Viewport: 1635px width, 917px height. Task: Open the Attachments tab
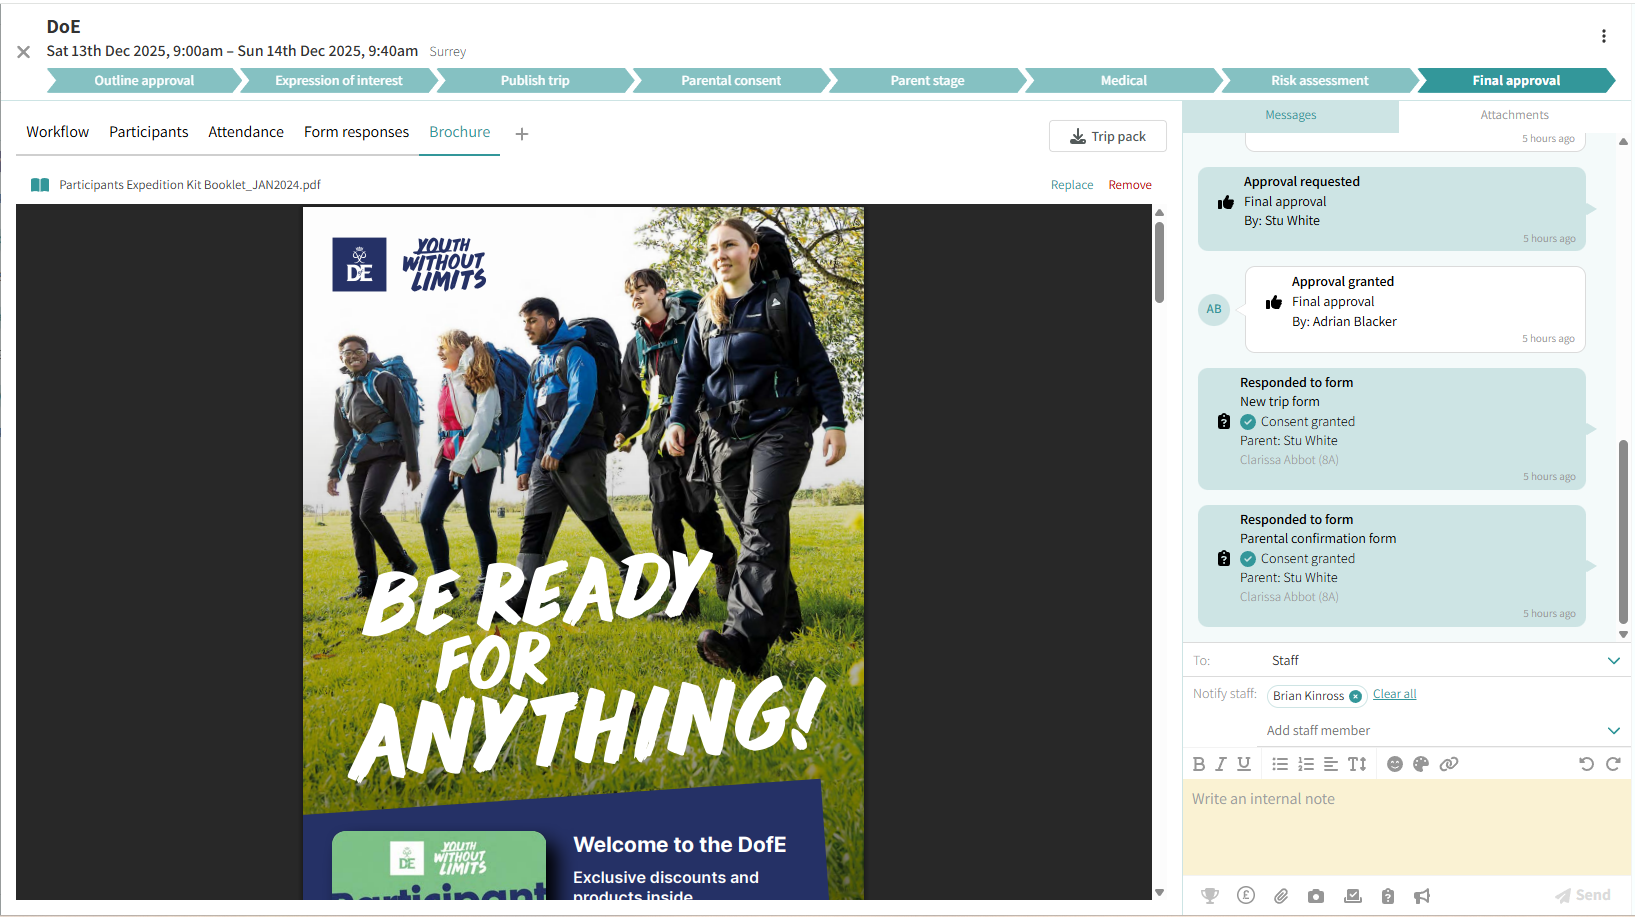pyautogui.click(x=1514, y=115)
